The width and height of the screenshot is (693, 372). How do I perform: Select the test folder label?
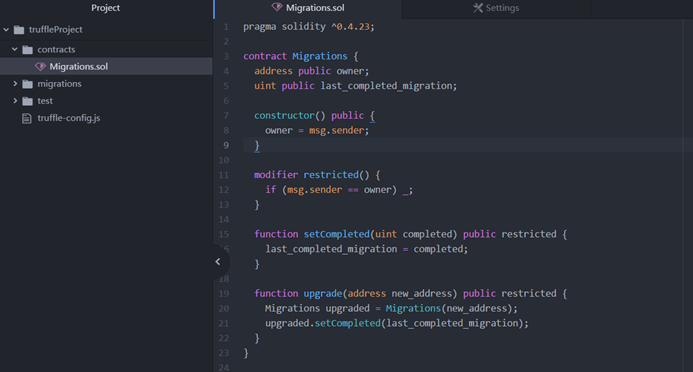click(45, 101)
